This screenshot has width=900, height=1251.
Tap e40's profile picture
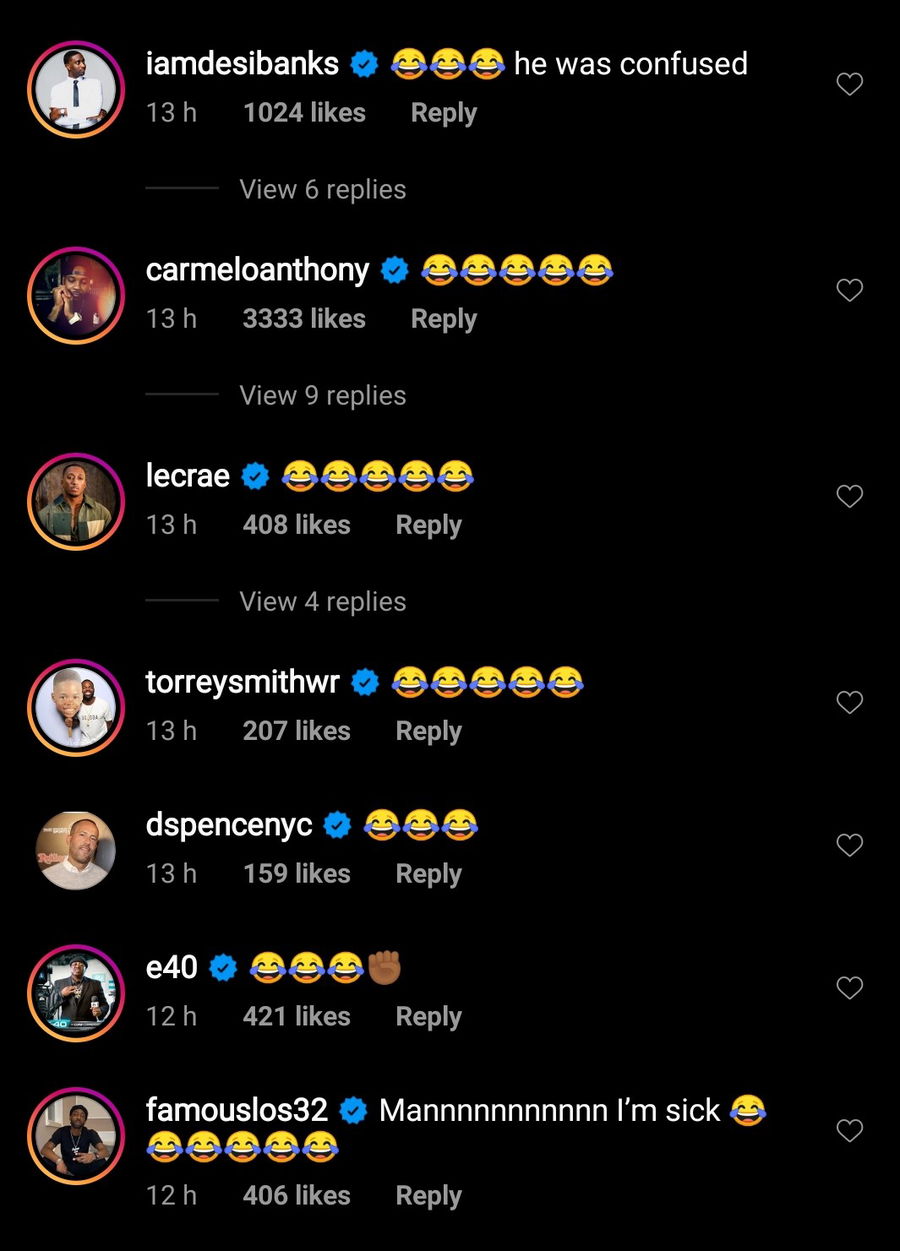(76, 993)
